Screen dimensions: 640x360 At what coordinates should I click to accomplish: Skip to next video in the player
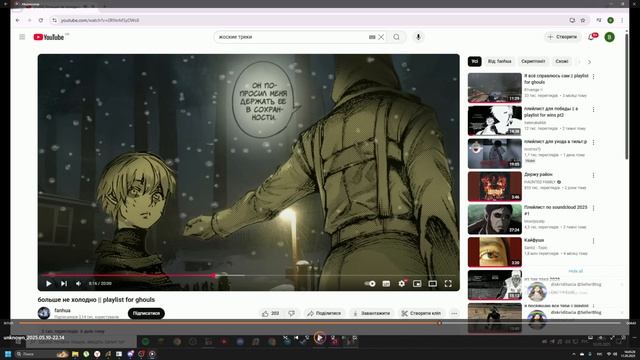(x=64, y=283)
